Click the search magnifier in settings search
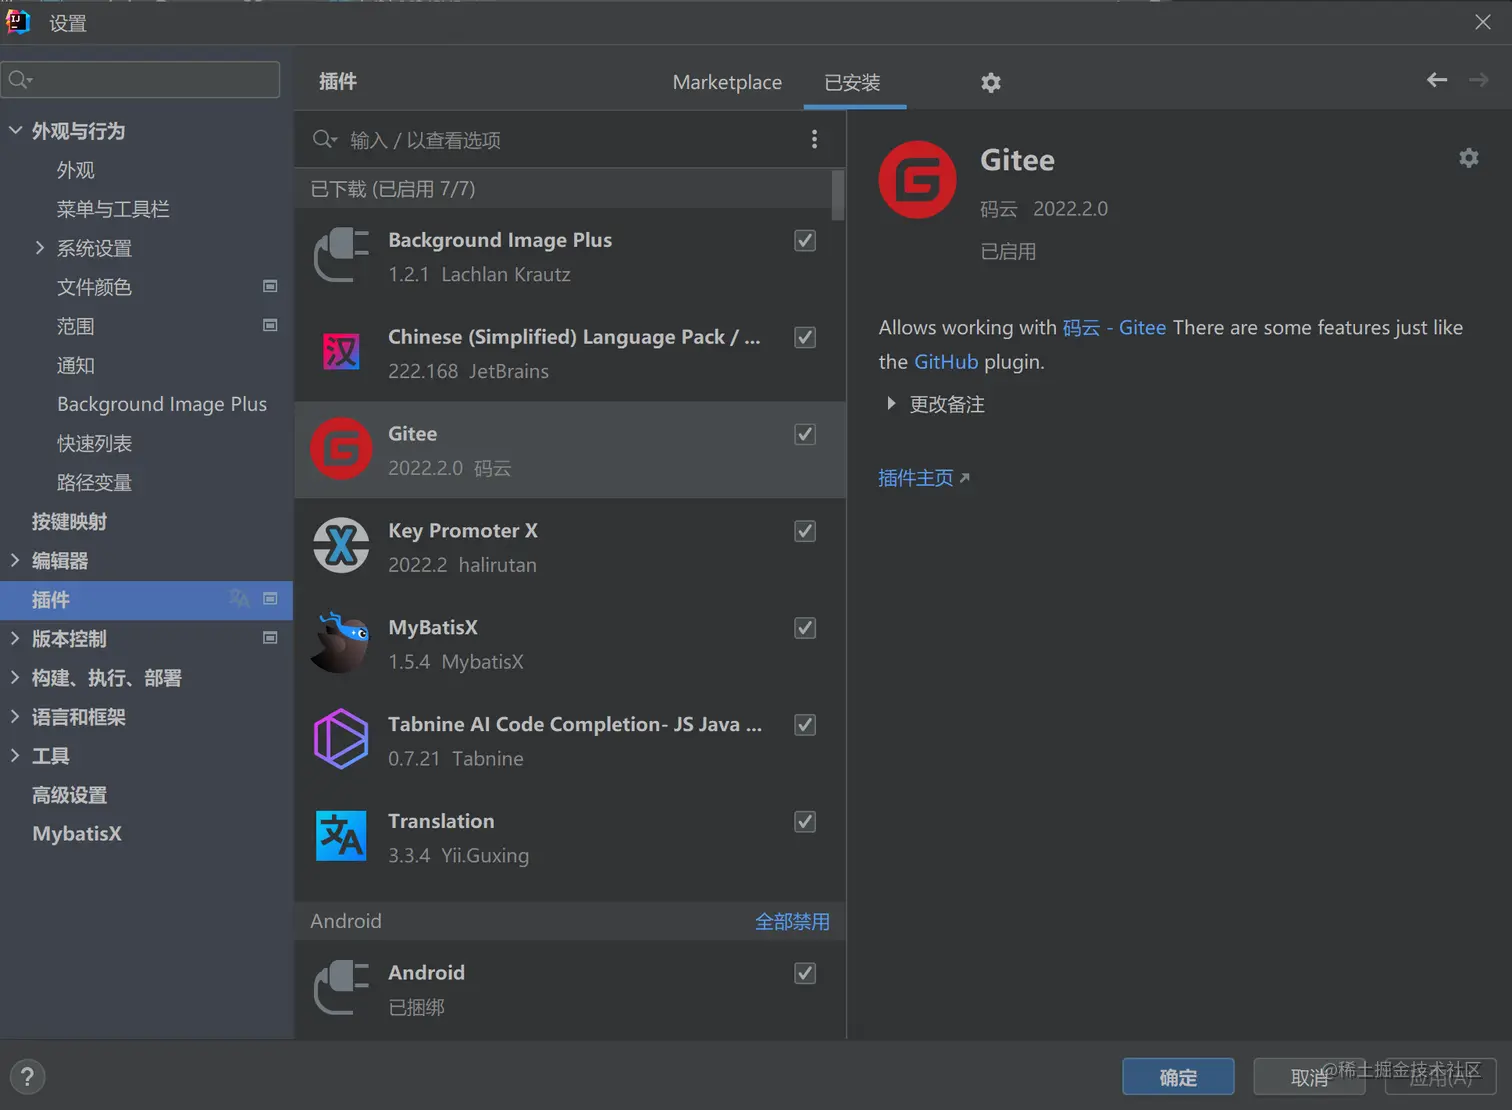1512x1110 pixels. [x=19, y=80]
